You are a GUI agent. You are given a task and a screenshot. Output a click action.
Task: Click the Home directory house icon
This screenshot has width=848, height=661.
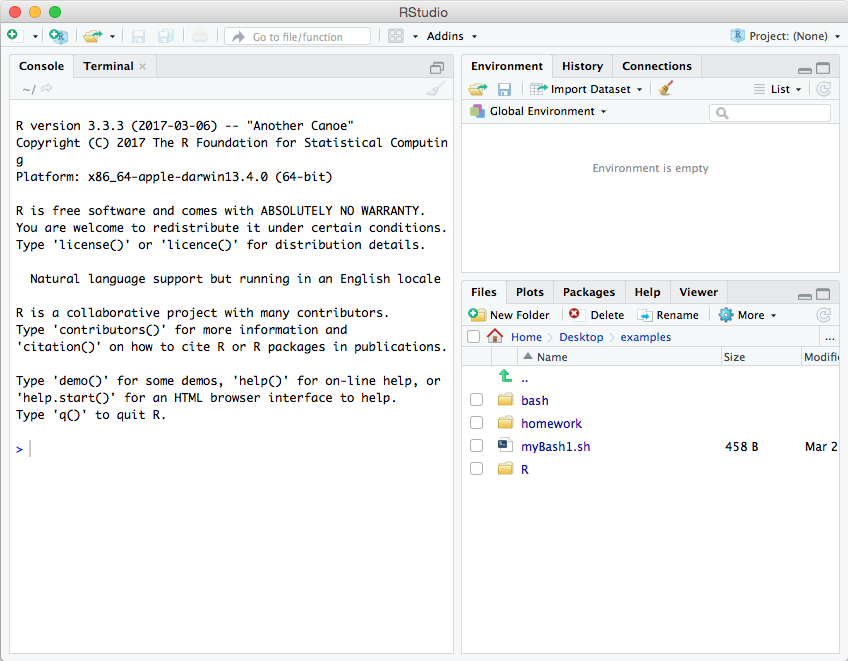pos(495,337)
